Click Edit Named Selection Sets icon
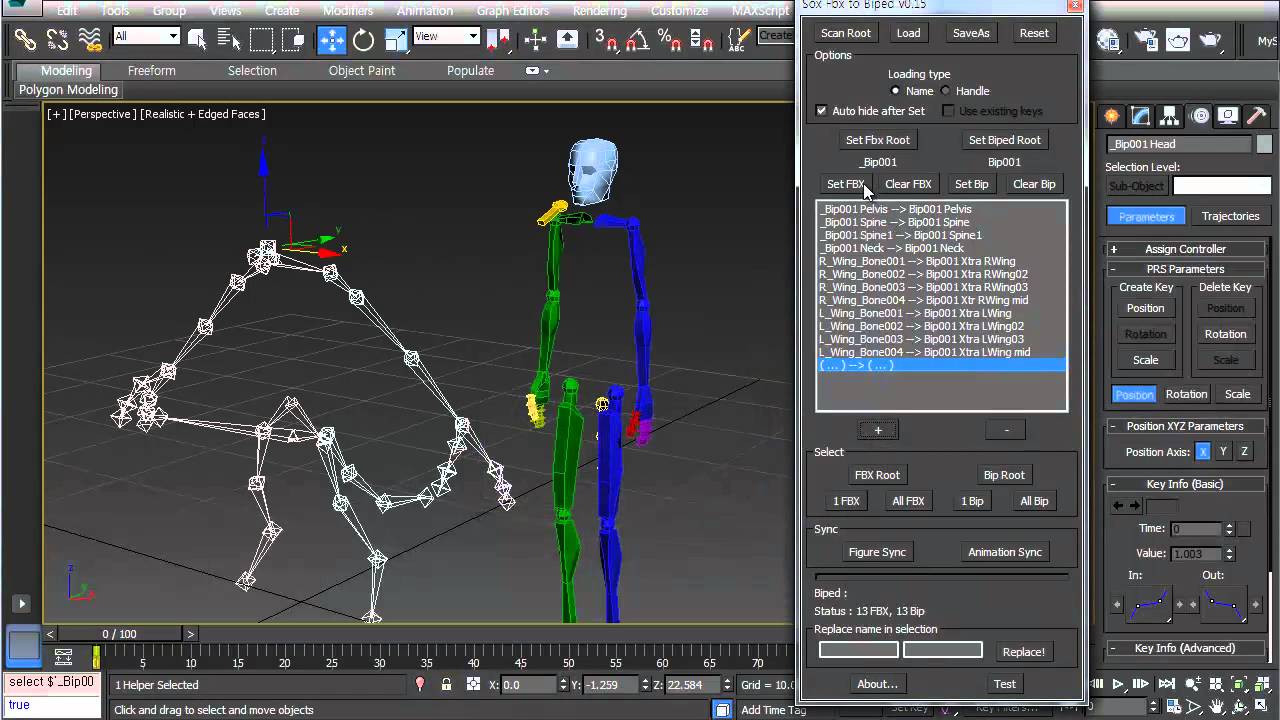 (737, 40)
